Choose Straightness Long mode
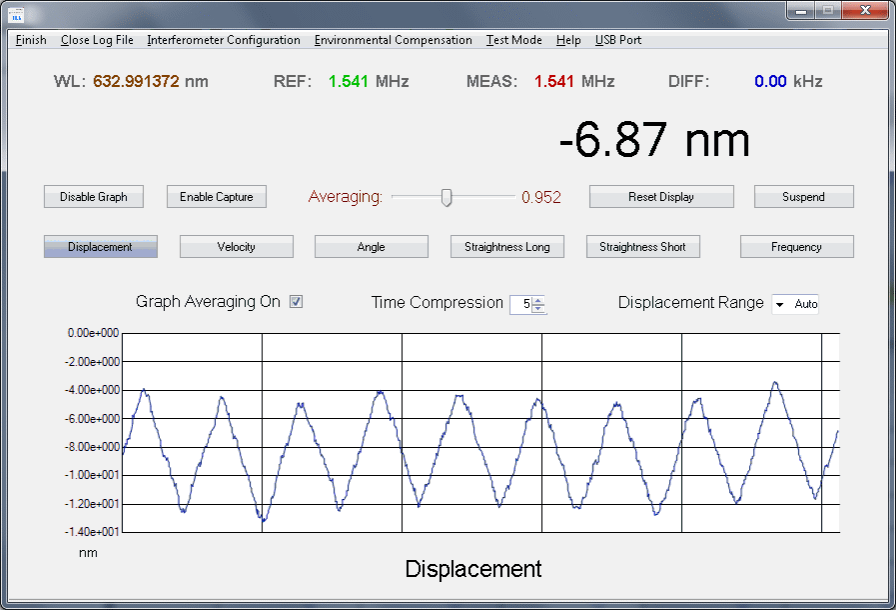Screen dimensions: 896x610 pyautogui.click(x=507, y=247)
